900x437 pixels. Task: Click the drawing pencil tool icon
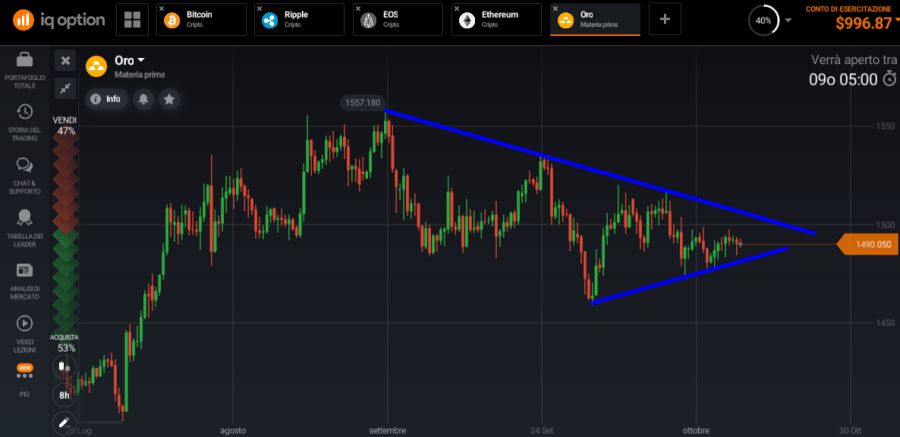65,421
